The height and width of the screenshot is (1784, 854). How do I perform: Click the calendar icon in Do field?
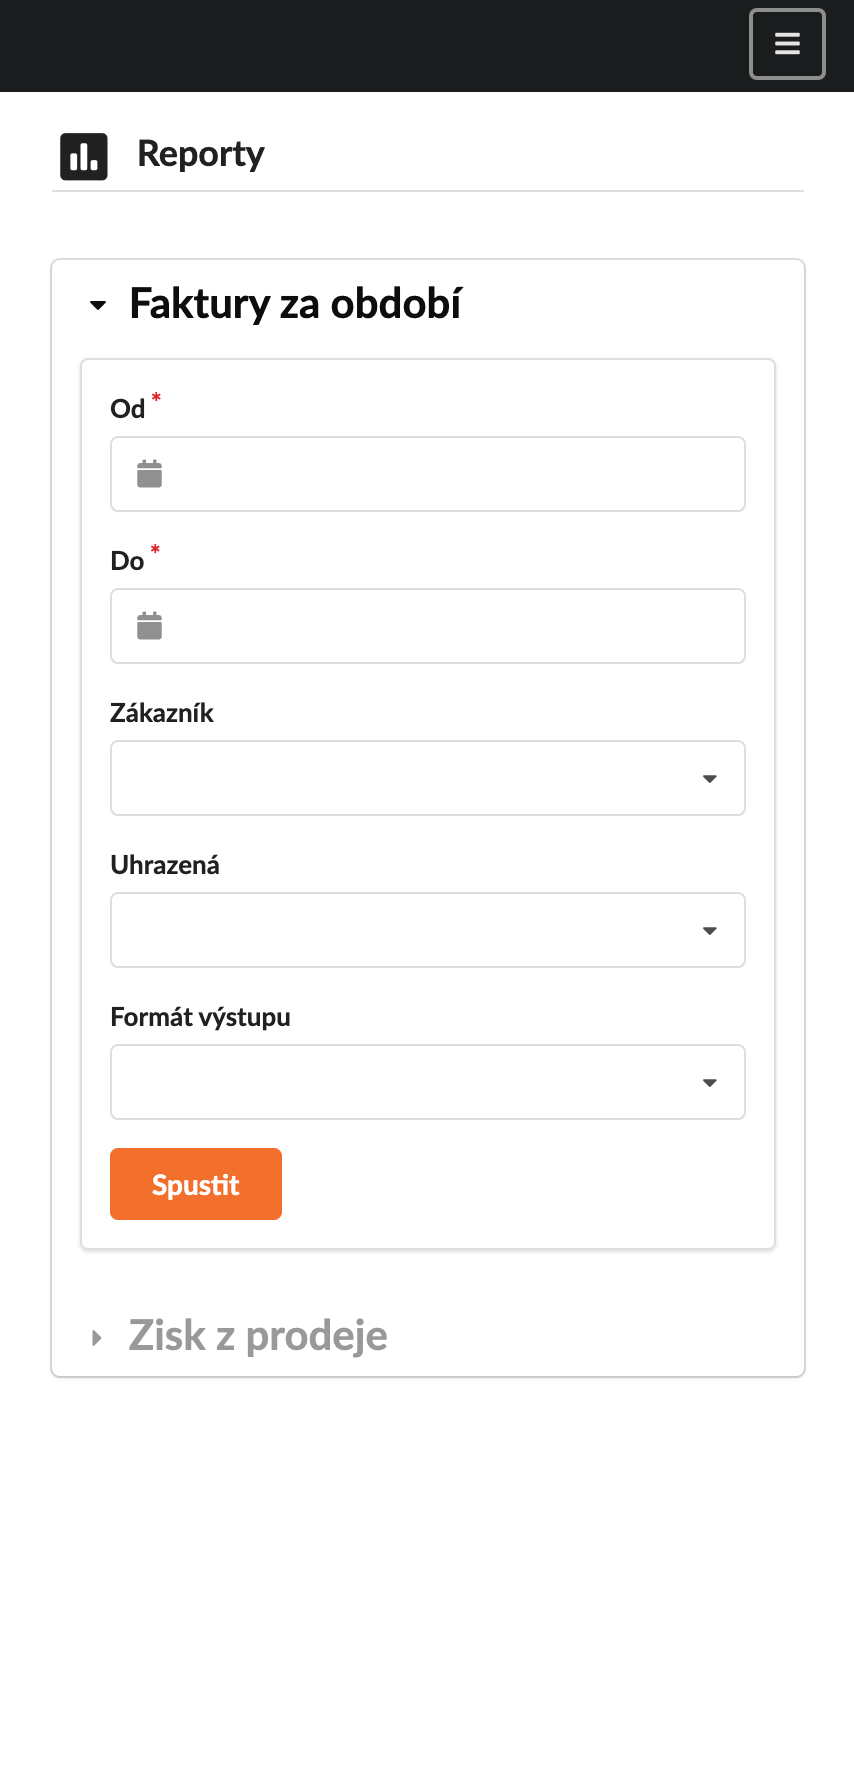[149, 626]
